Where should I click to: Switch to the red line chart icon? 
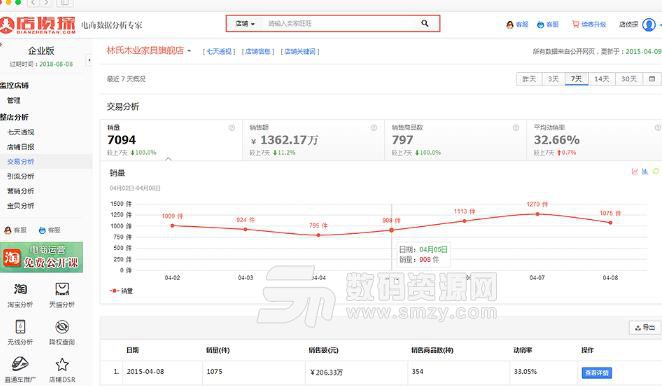[635, 171]
